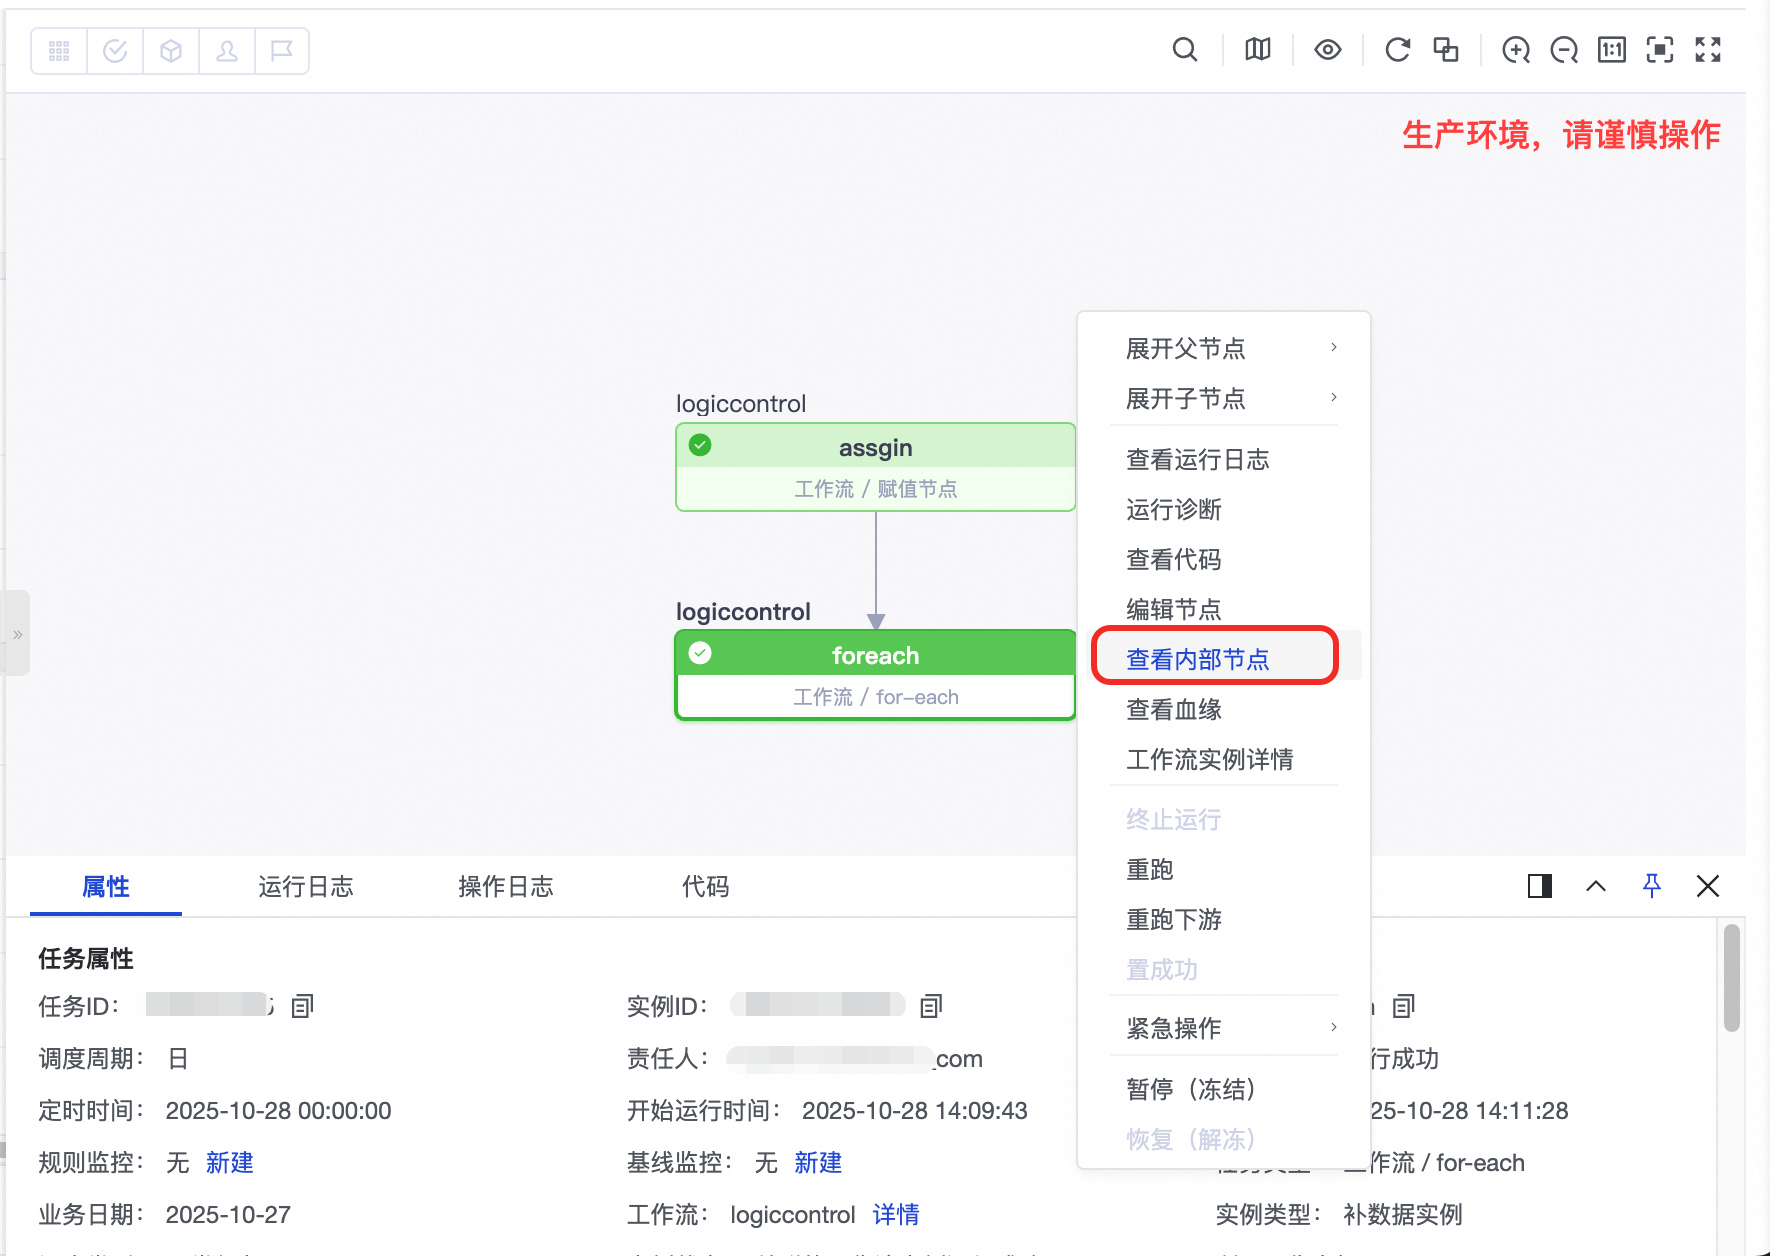The image size is (1770, 1256).
Task: Fit graph to screen icon
Action: point(1660,49)
